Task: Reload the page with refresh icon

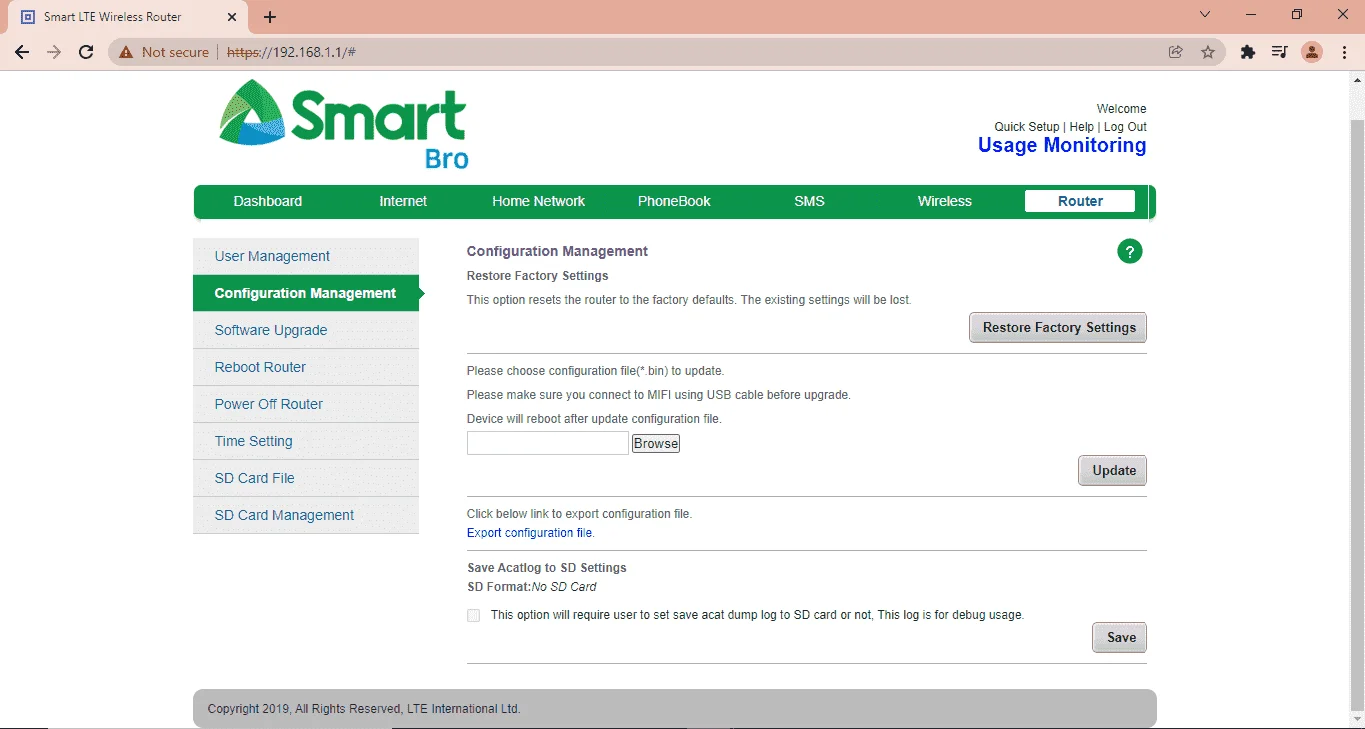Action: (86, 52)
